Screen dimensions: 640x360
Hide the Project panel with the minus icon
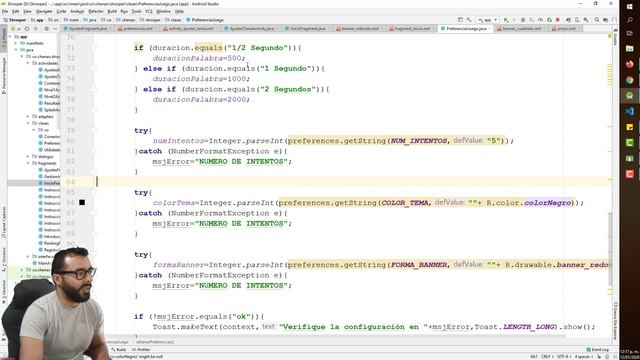click(x=56, y=29)
